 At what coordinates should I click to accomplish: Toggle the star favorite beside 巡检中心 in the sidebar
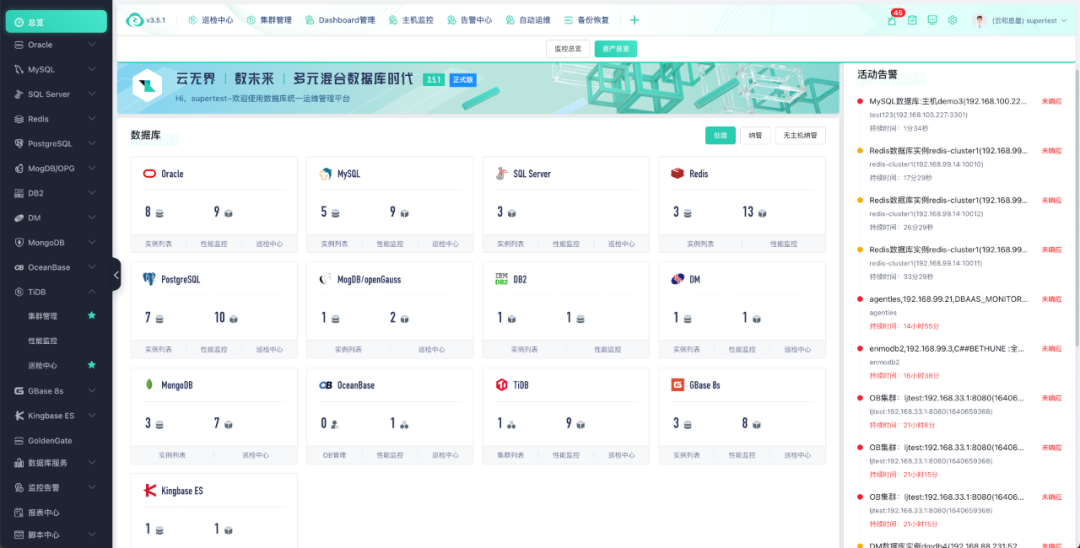pos(92,364)
